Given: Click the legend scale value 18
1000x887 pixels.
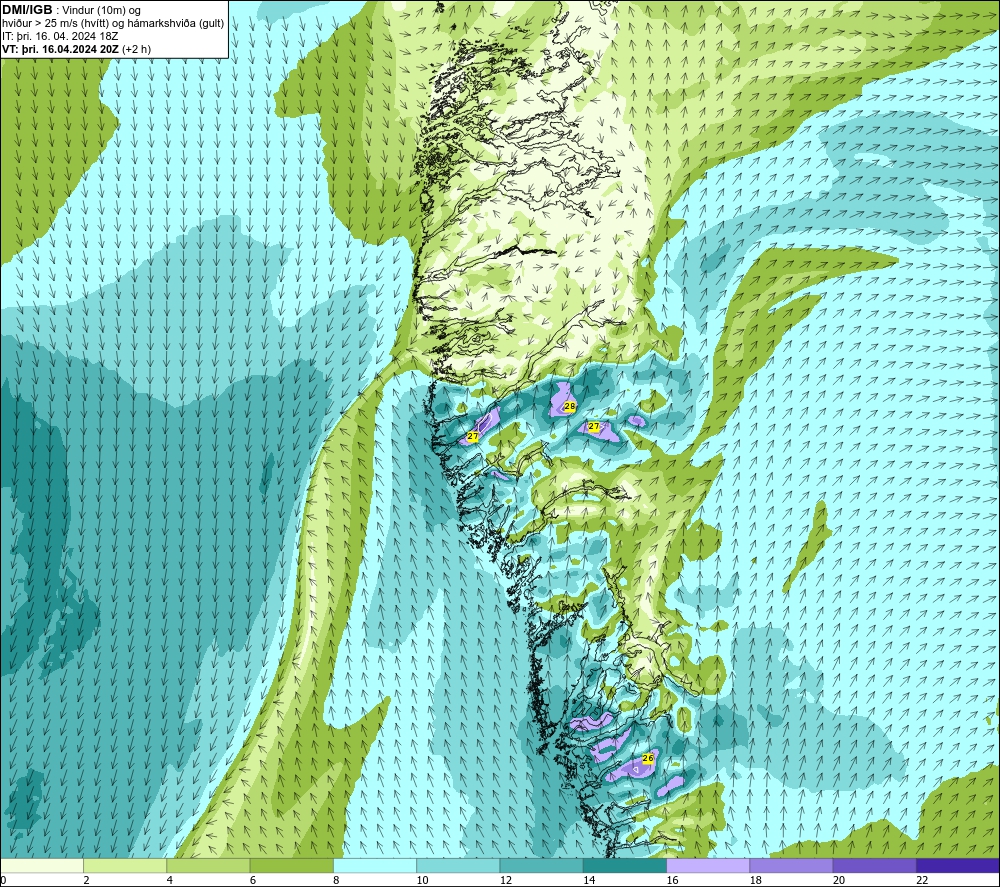Looking at the screenshot, I should point(755,880).
